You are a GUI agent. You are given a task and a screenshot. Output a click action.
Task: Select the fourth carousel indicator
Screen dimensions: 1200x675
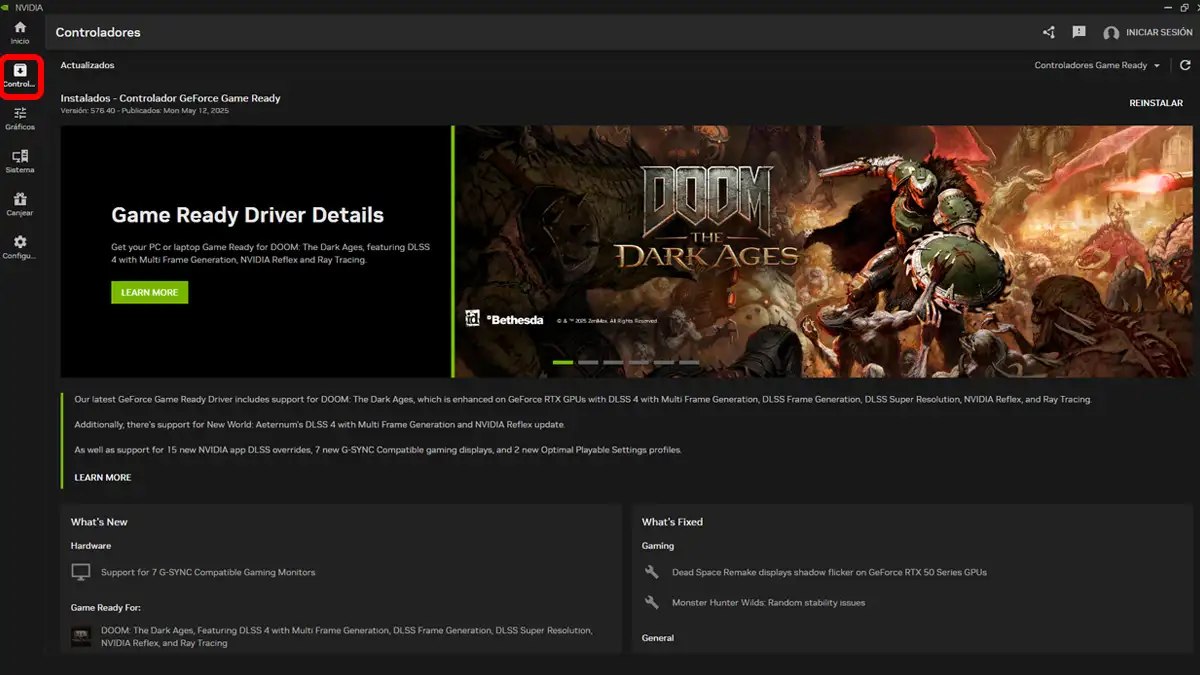click(639, 362)
